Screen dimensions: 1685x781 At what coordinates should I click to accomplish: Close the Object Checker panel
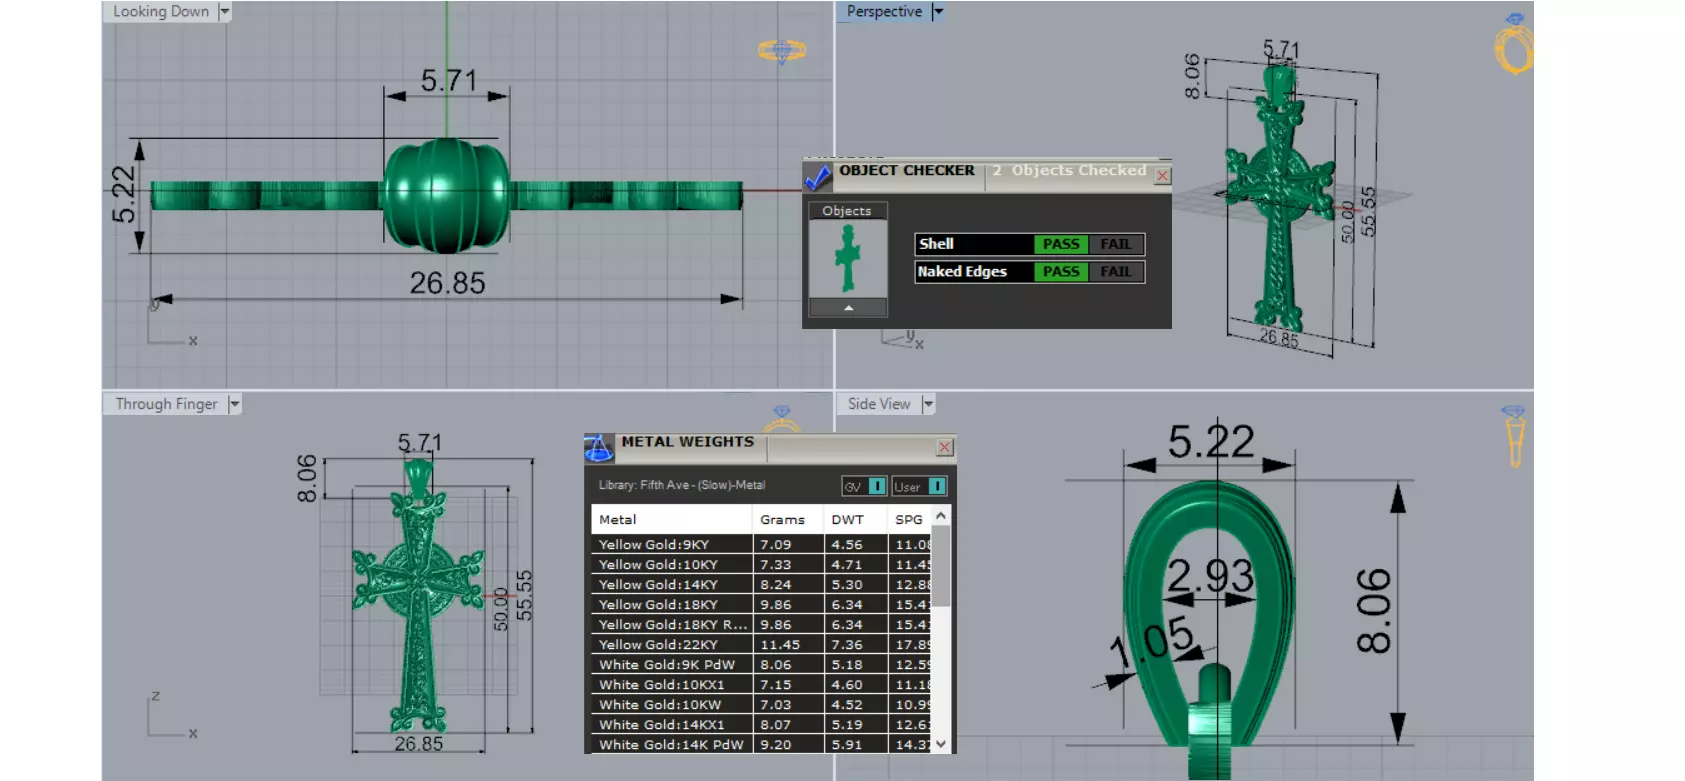(1162, 176)
